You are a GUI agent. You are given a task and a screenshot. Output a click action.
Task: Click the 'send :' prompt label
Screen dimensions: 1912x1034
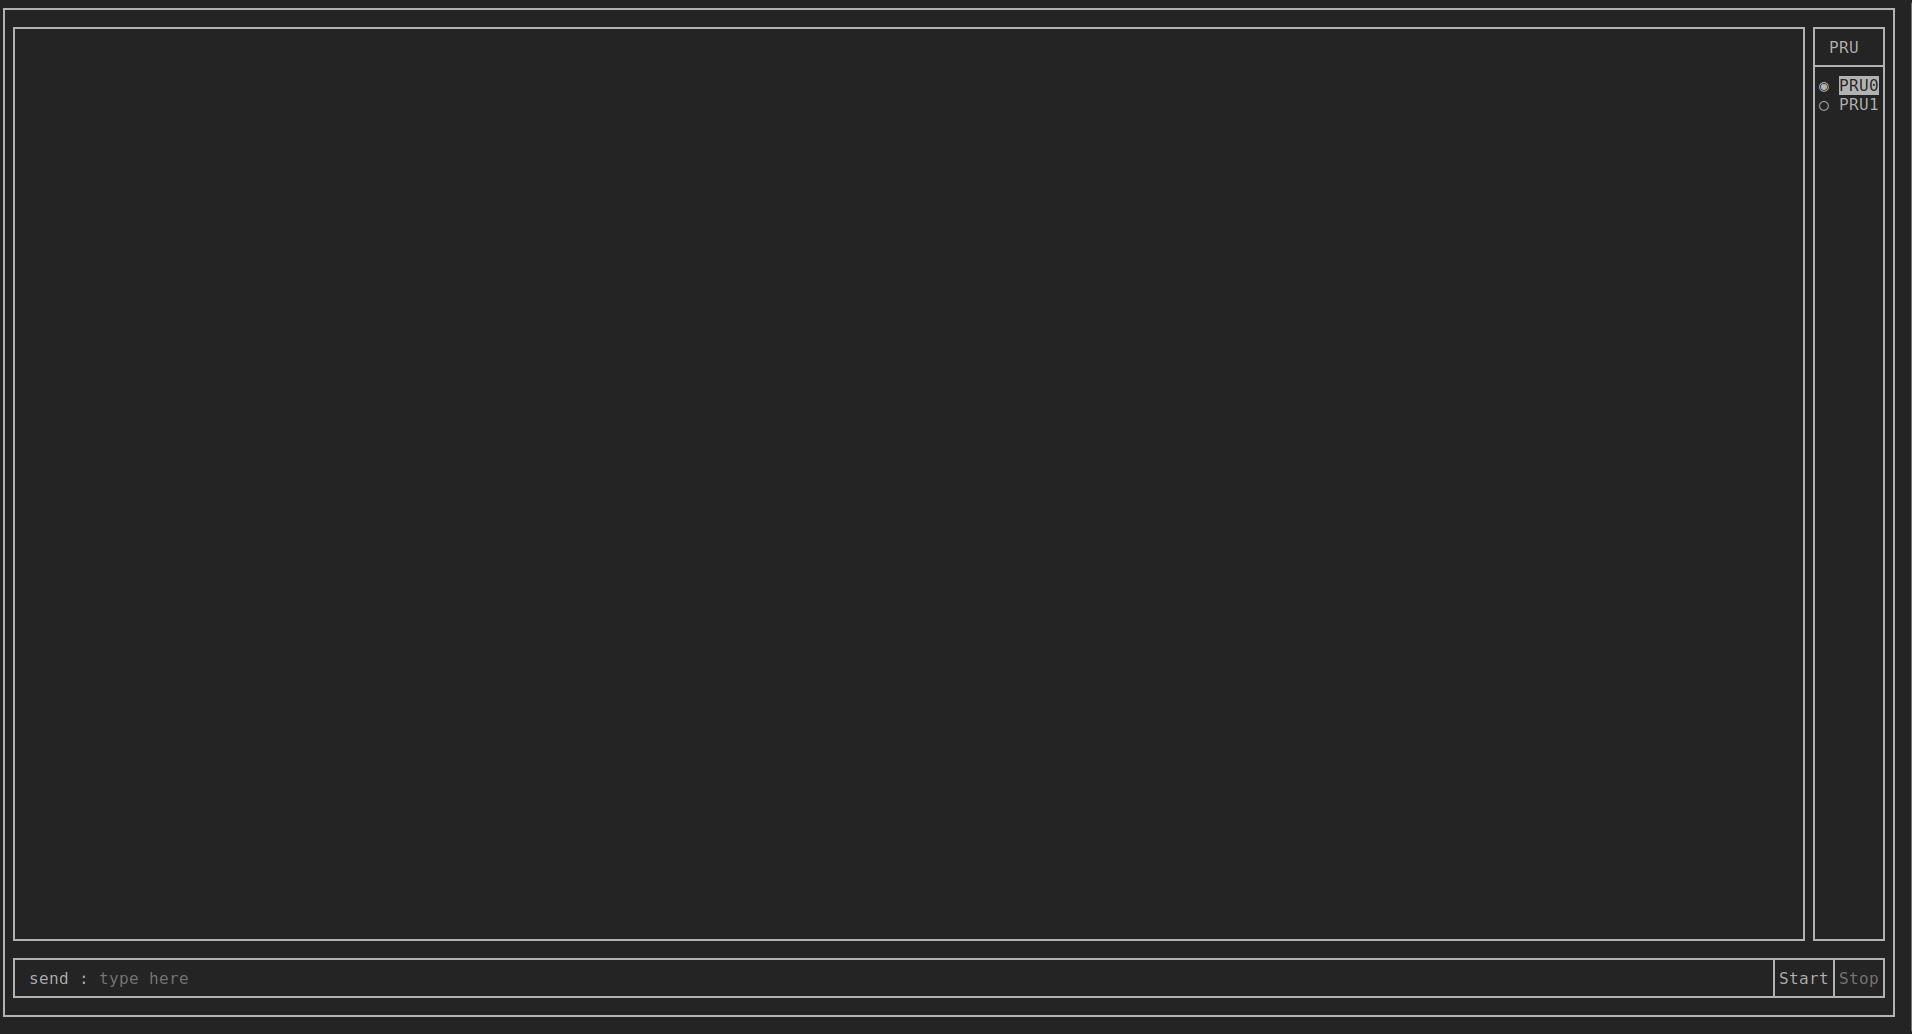[58, 978]
